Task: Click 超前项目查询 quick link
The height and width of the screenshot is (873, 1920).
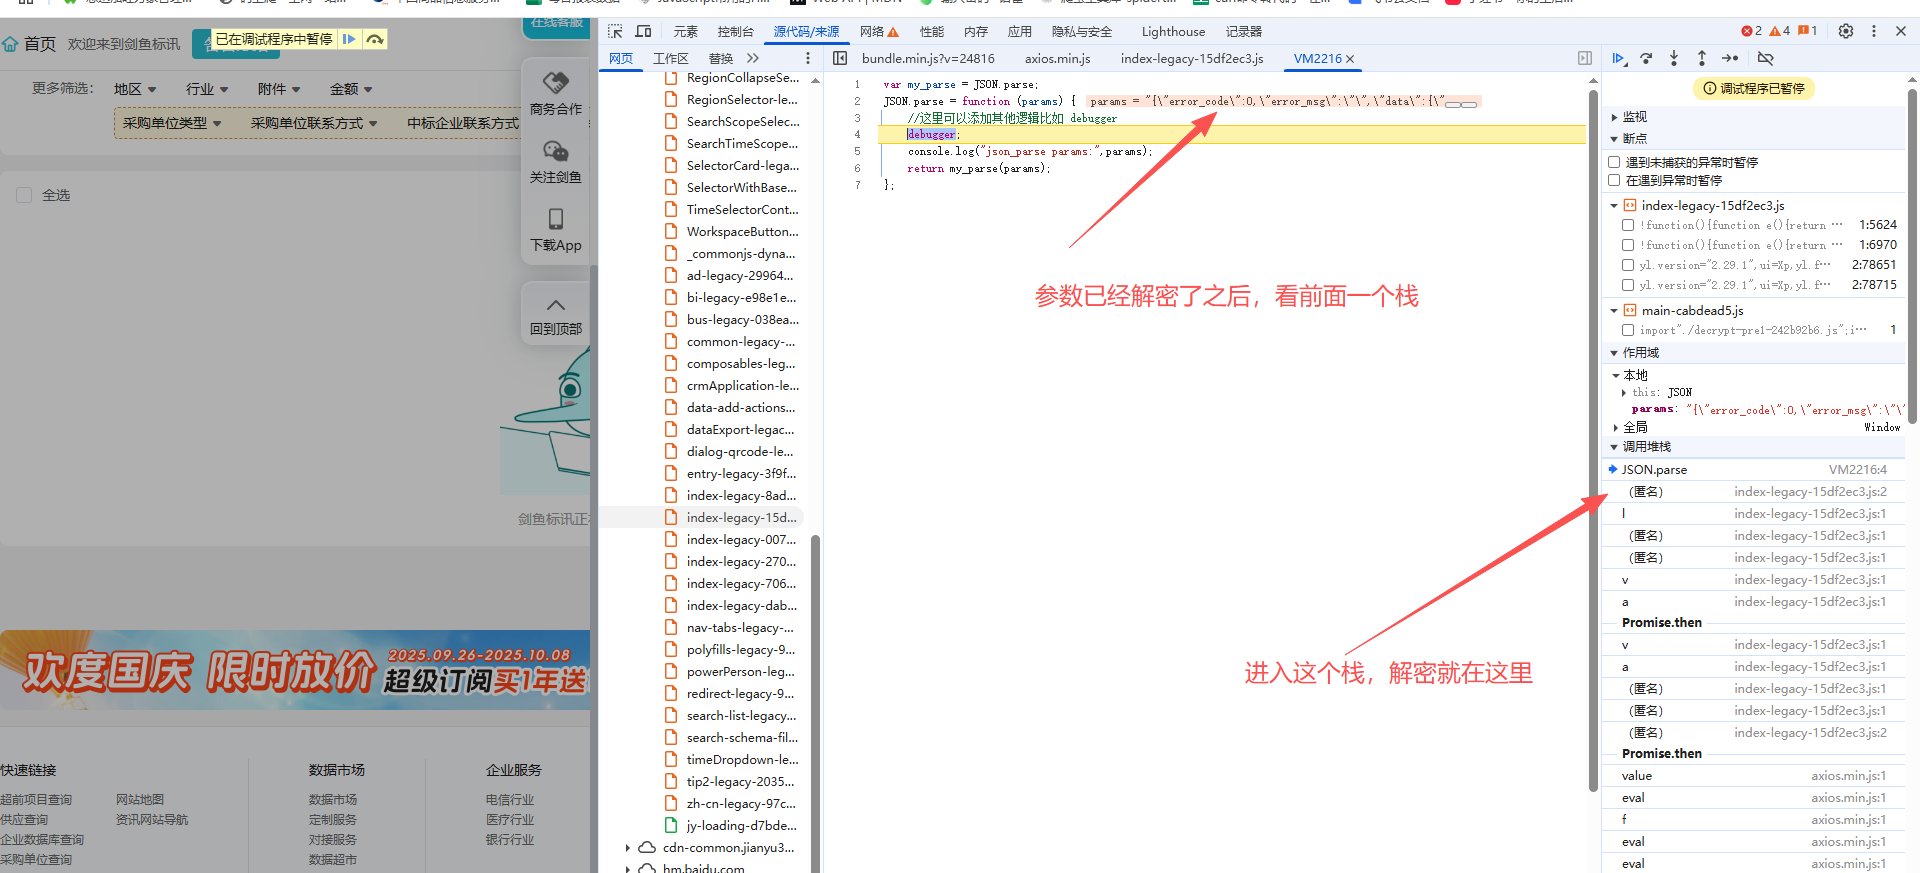Action: pos(36,800)
